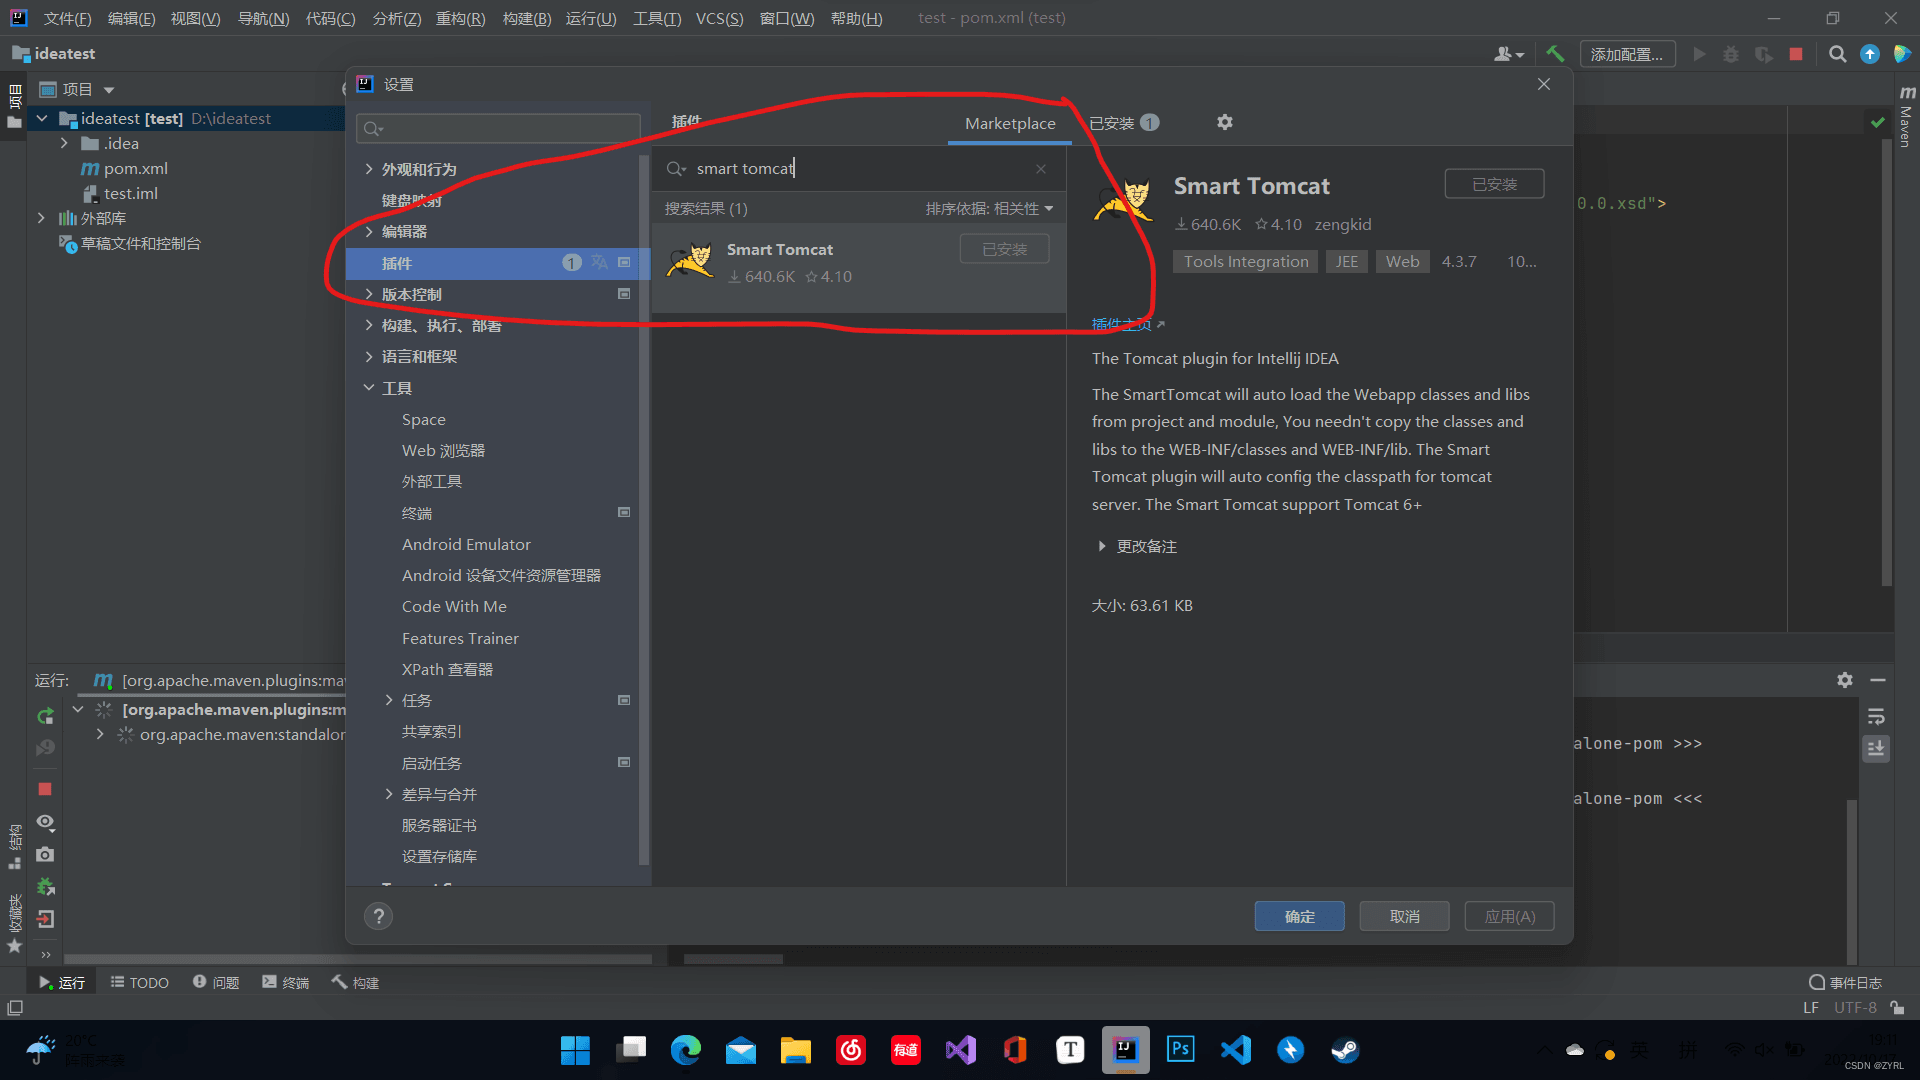Screen dimensions: 1920x1080
Task: Expand the 版本控制 settings node
Action: (x=369, y=294)
